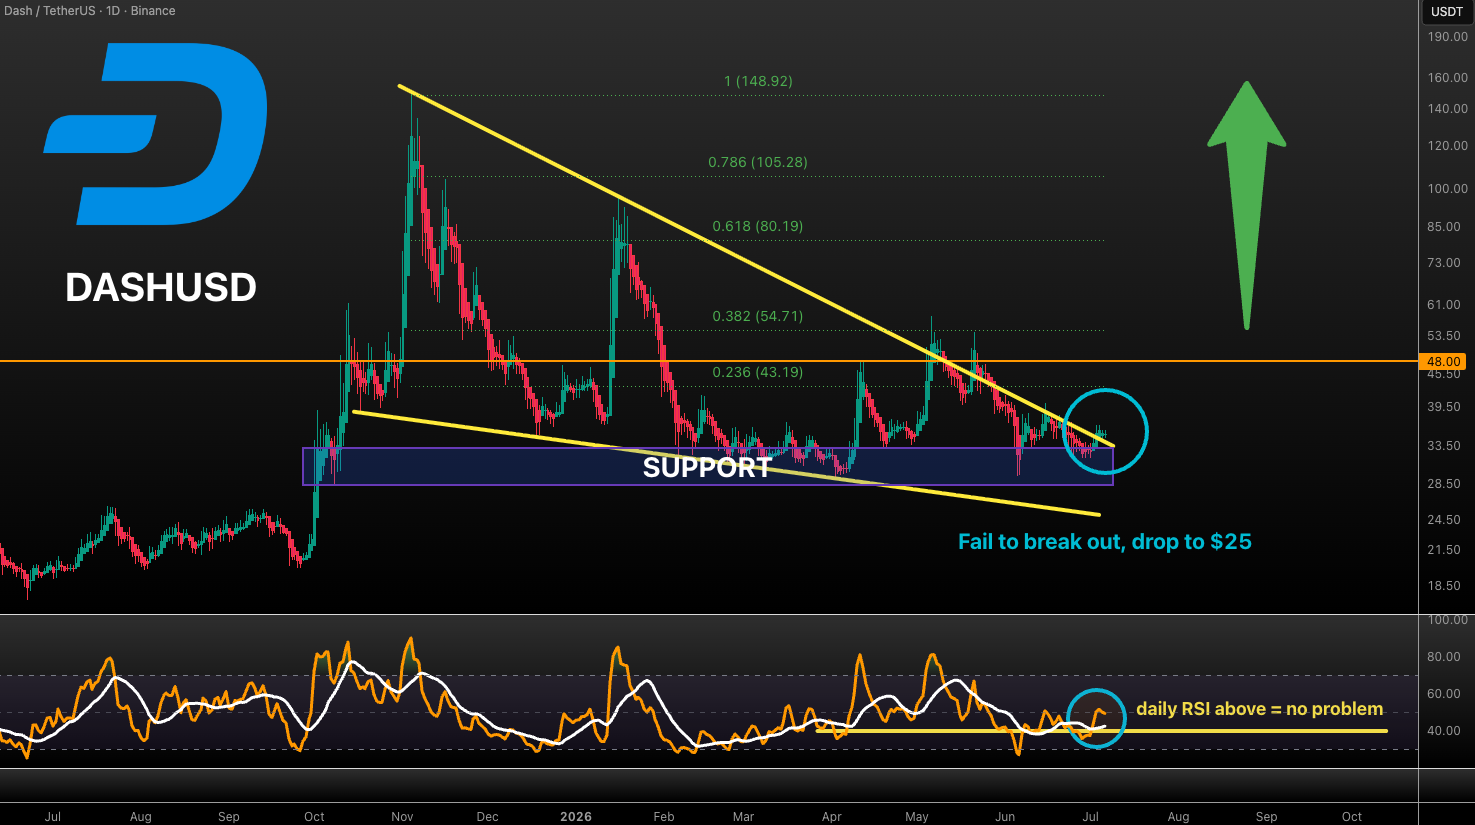The height and width of the screenshot is (825, 1475).
Task: Select the SUPPORT zone text
Action: click(x=707, y=468)
